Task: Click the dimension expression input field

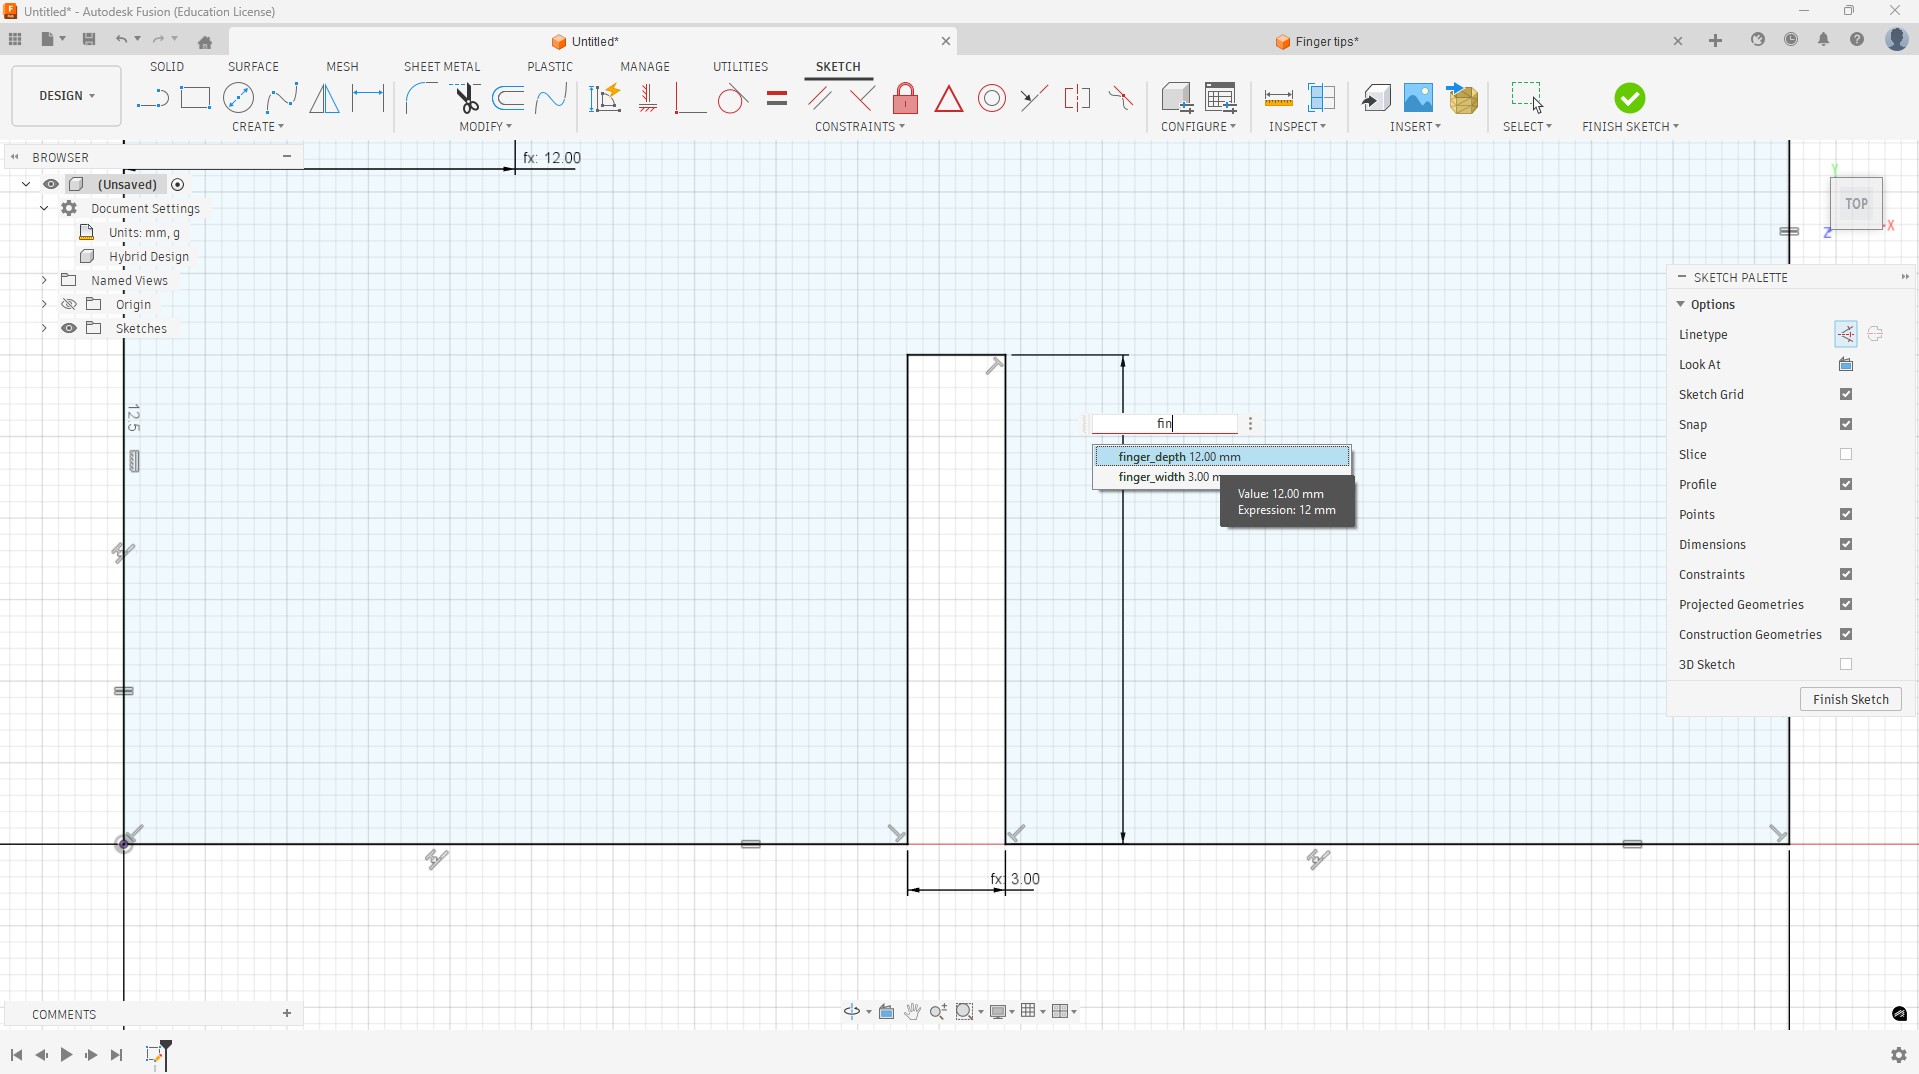Action: pyautogui.click(x=1164, y=424)
